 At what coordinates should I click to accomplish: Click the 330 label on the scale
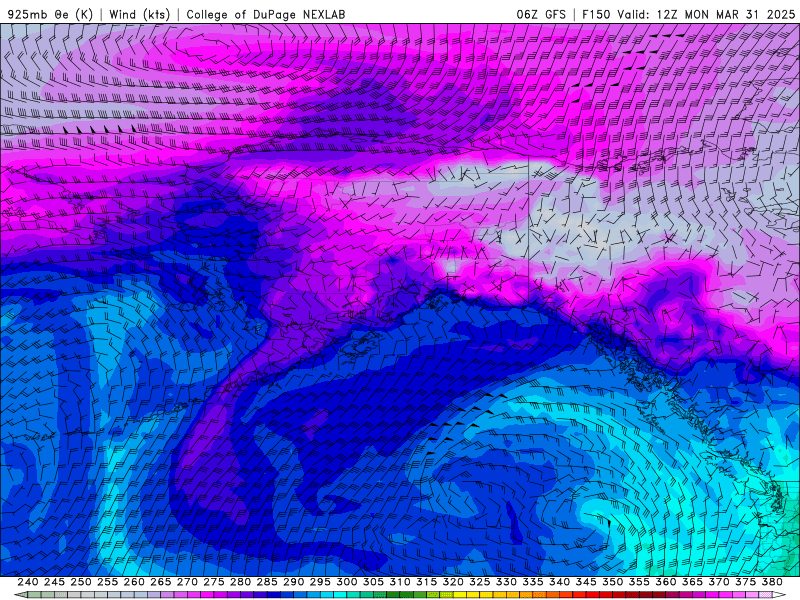click(x=506, y=582)
